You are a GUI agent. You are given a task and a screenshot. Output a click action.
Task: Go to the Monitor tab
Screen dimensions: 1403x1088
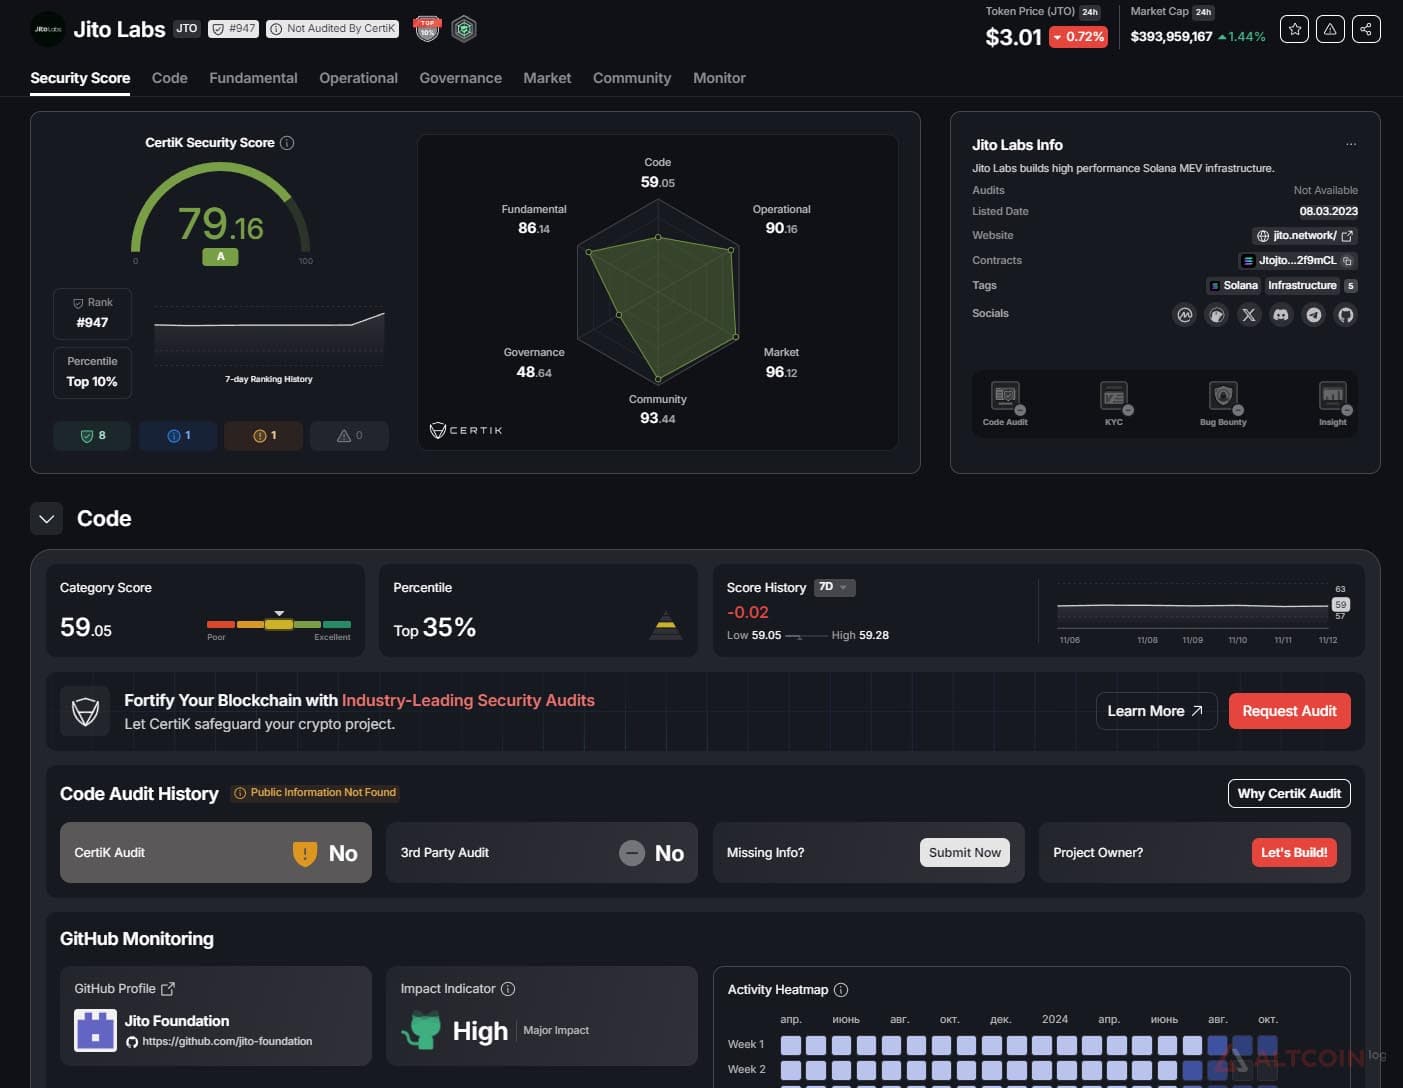pyautogui.click(x=719, y=78)
